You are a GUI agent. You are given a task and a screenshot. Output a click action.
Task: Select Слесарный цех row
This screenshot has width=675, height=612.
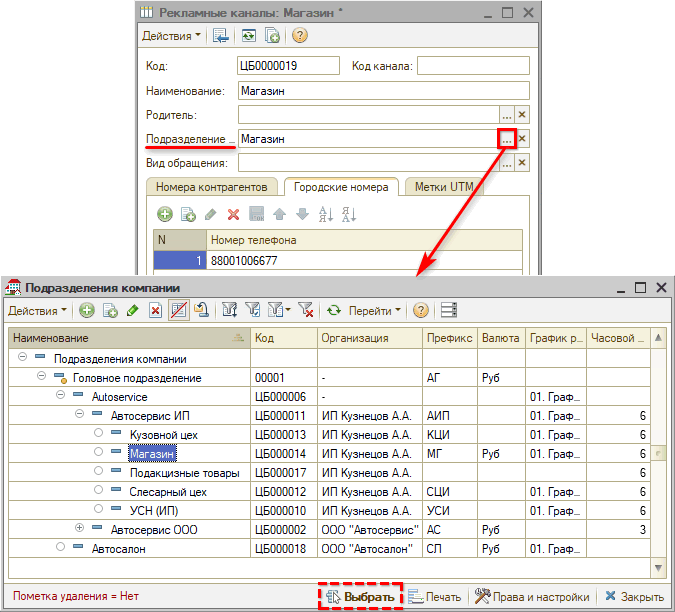pos(329,491)
